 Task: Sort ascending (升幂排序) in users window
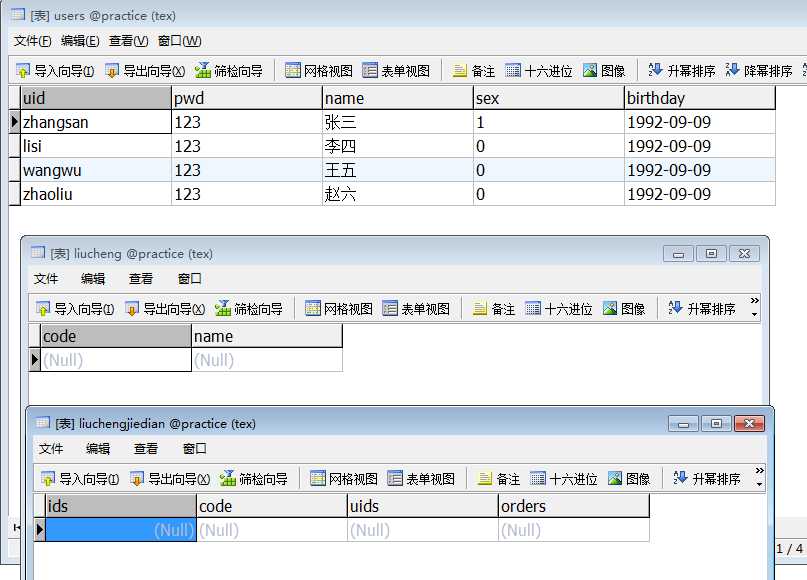(682, 71)
